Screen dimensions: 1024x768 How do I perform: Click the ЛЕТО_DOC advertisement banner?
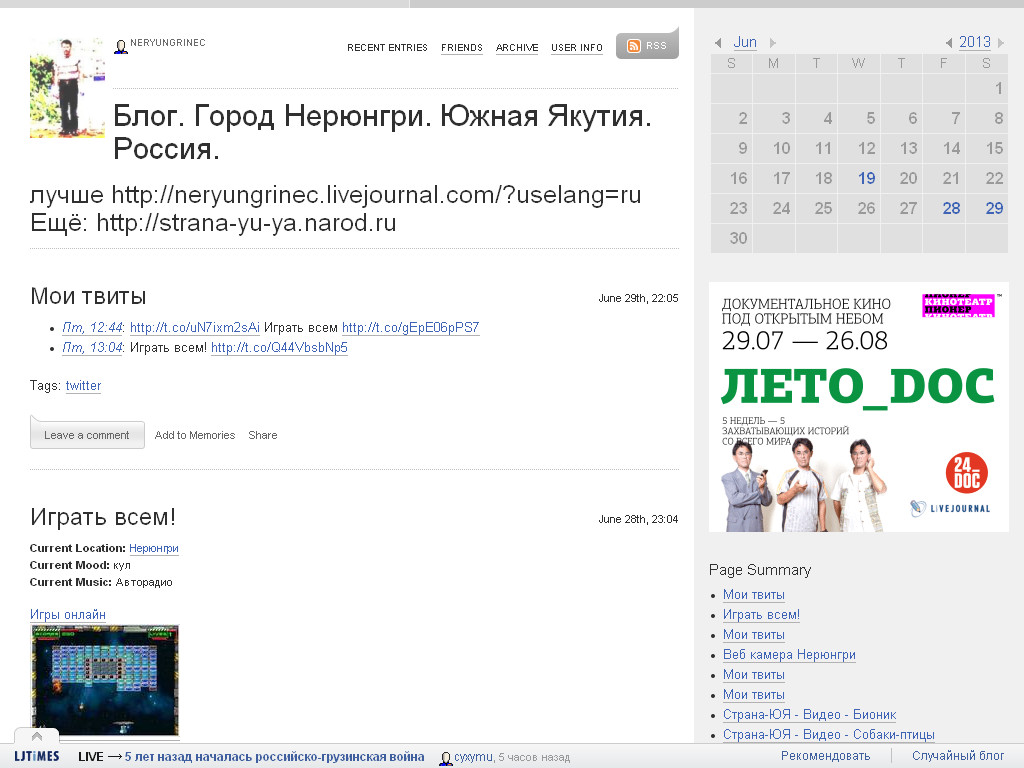point(858,407)
